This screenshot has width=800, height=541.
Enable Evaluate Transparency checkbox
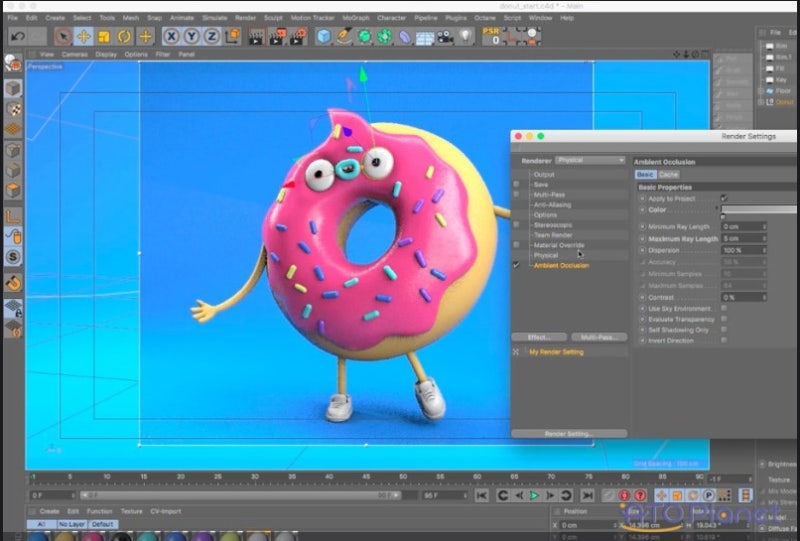point(724,319)
